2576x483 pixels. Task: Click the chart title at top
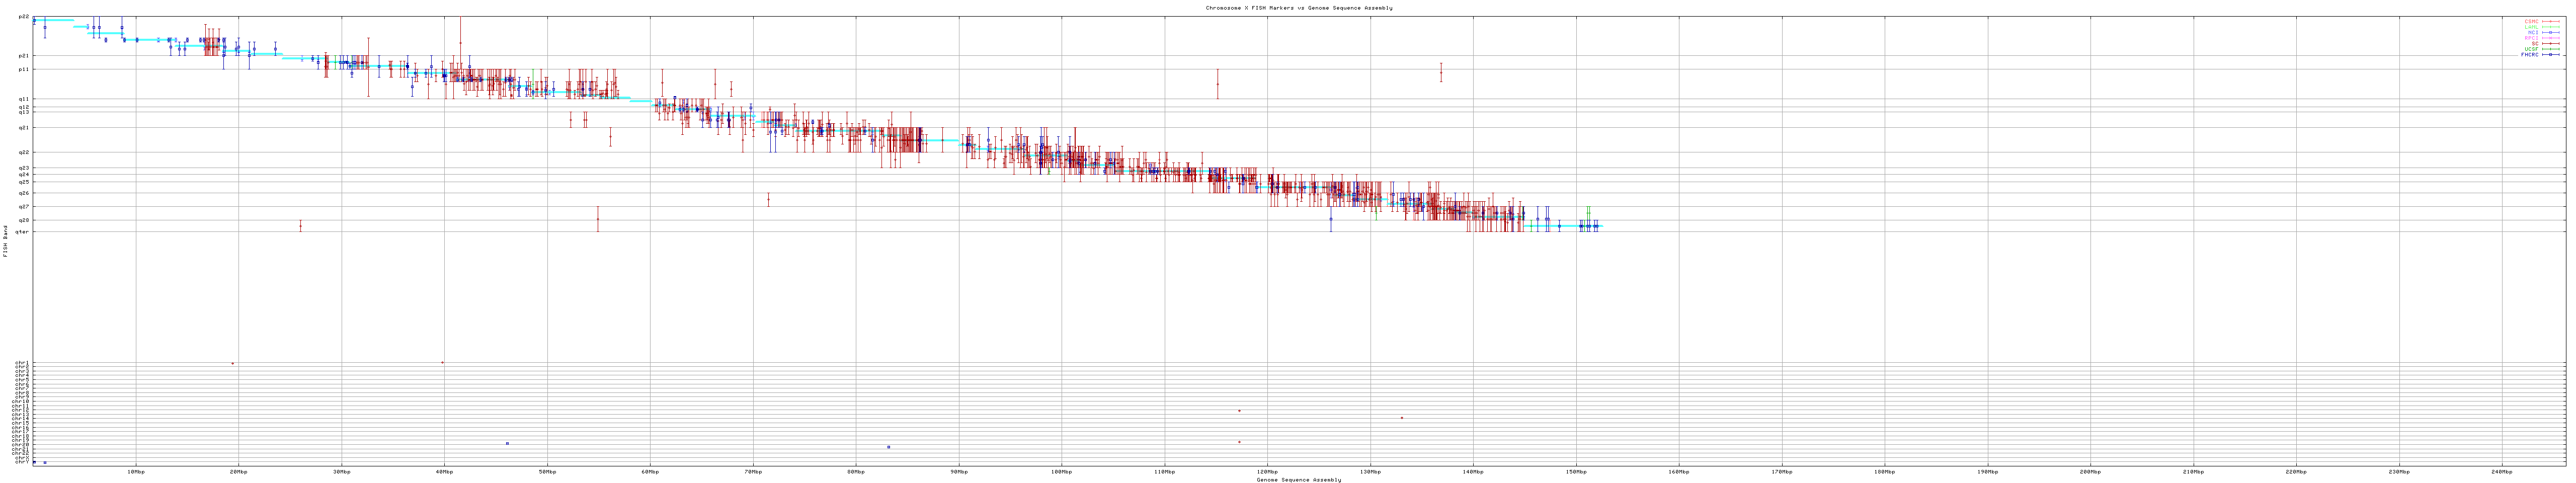1298,8
